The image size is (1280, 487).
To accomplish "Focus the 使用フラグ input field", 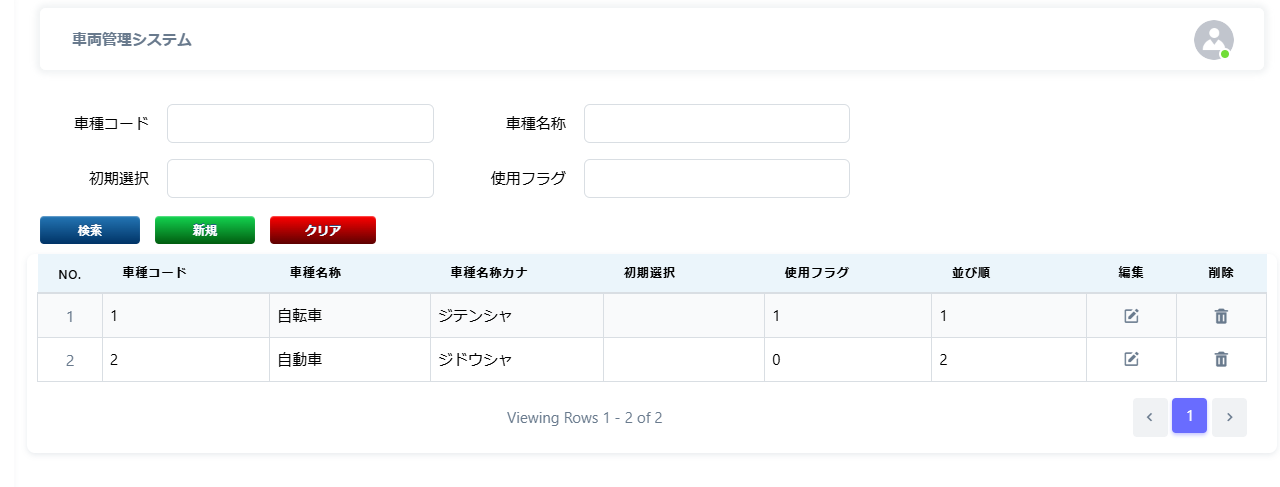I will click(717, 179).
